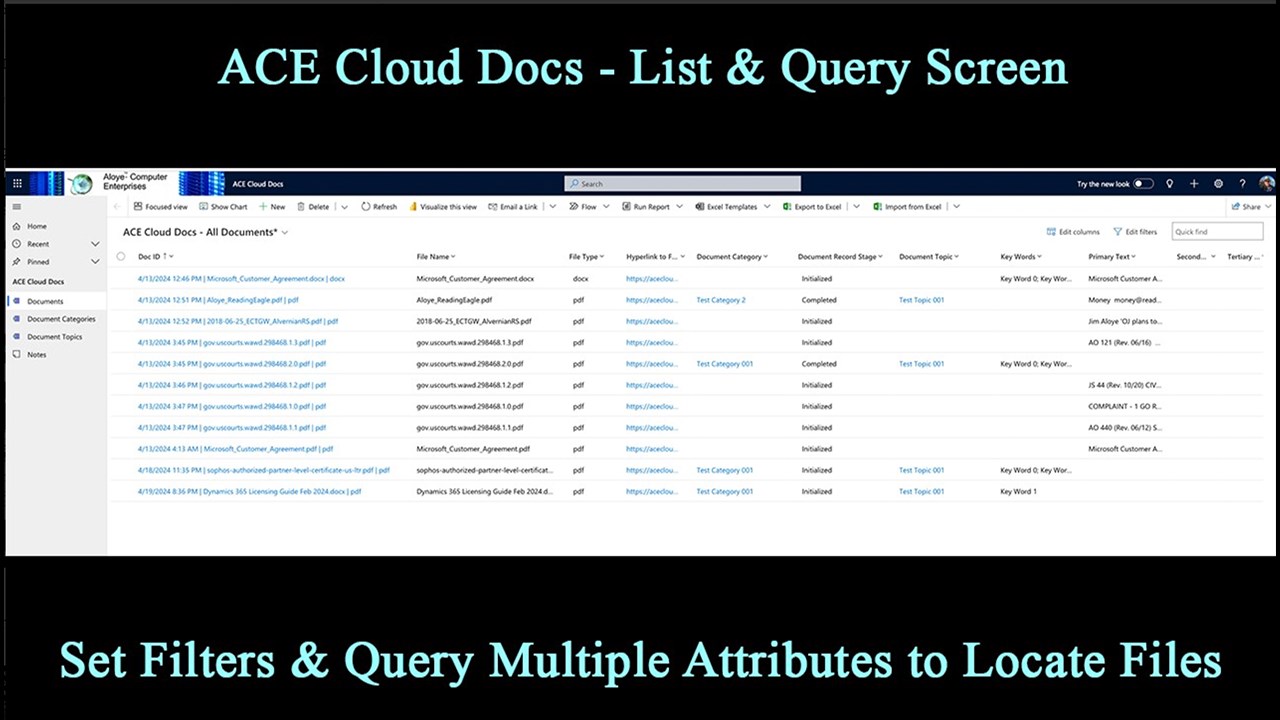
Task: Click the Key Word 1 cell
Action: 1018,492
